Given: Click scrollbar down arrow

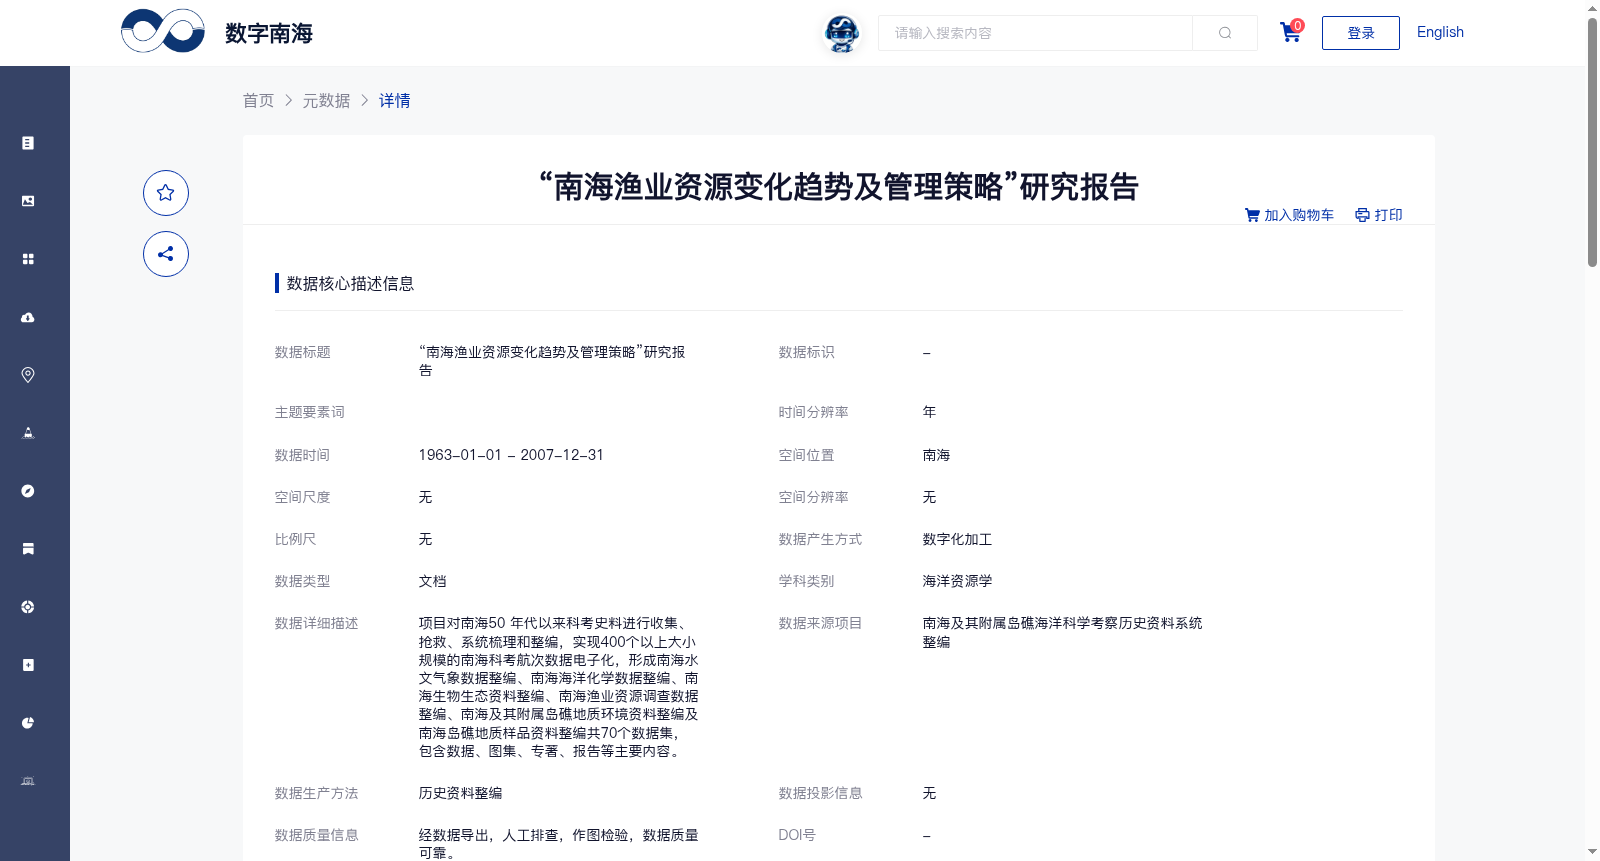Looking at the screenshot, I should click(1592, 852).
